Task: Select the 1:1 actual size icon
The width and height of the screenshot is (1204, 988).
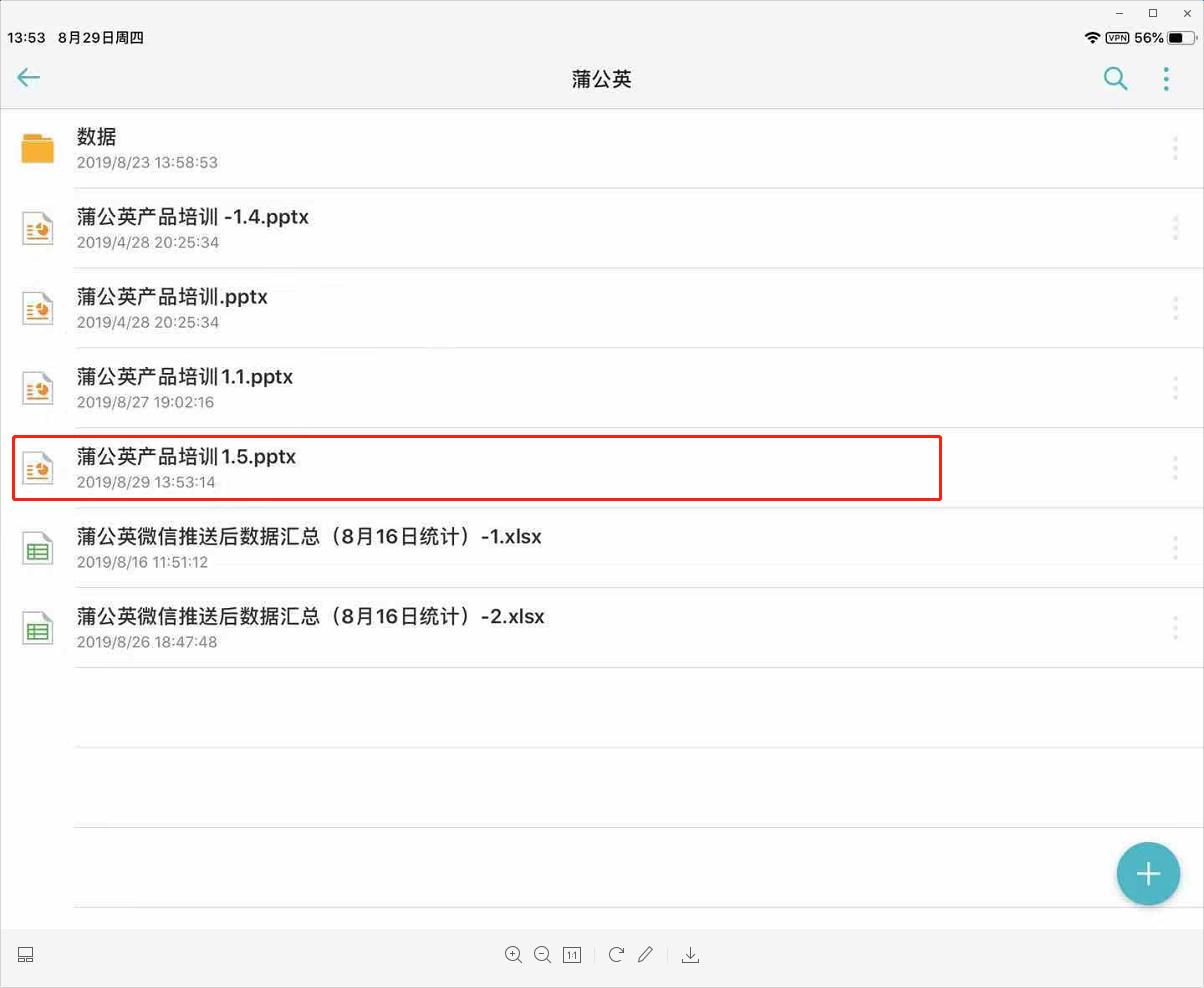Action: click(572, 955)
